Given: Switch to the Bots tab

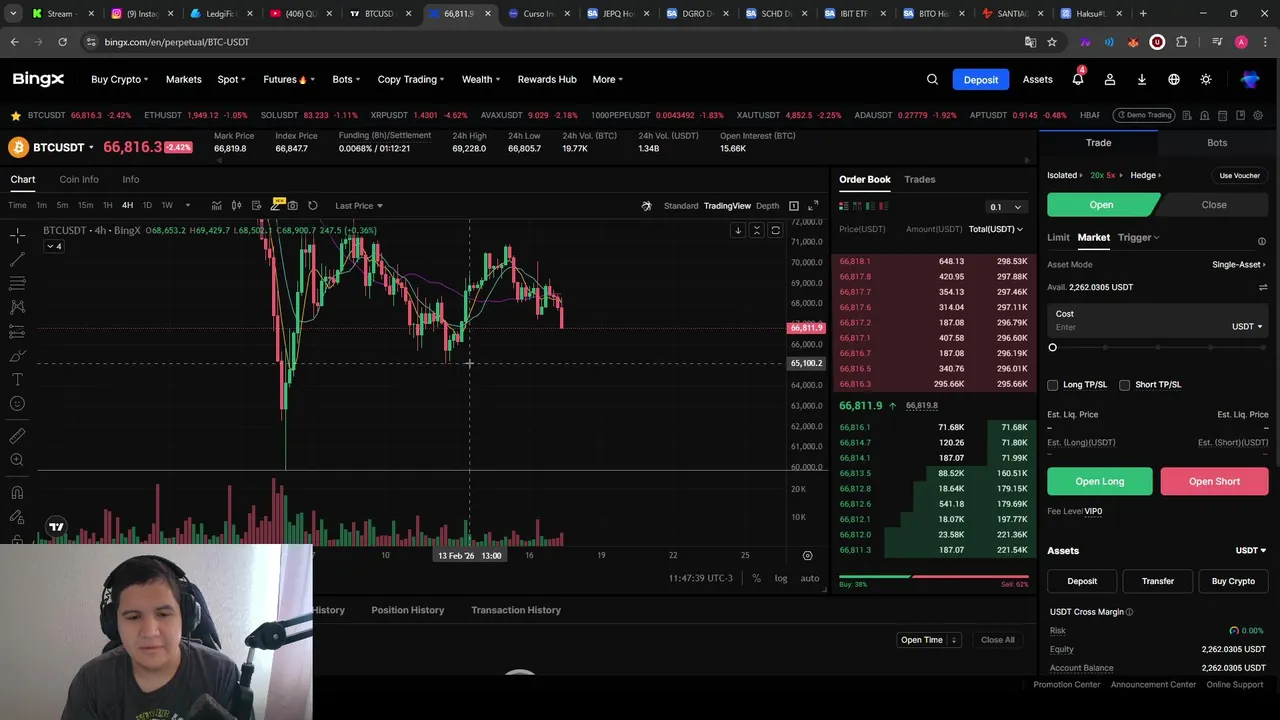Looking at the screenshot, I should [x=1217, y=143].
